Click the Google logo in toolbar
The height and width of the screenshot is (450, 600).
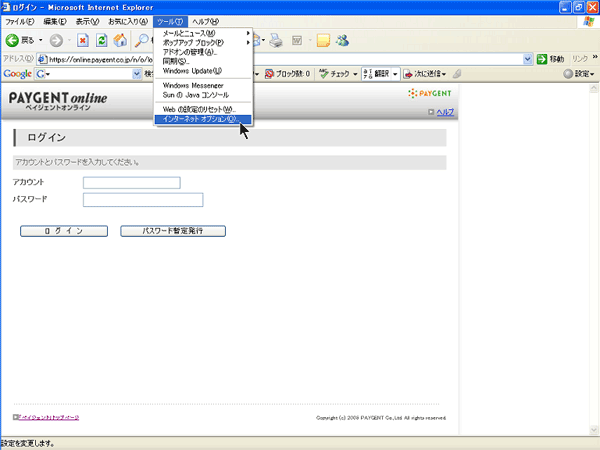pos(18,73)
